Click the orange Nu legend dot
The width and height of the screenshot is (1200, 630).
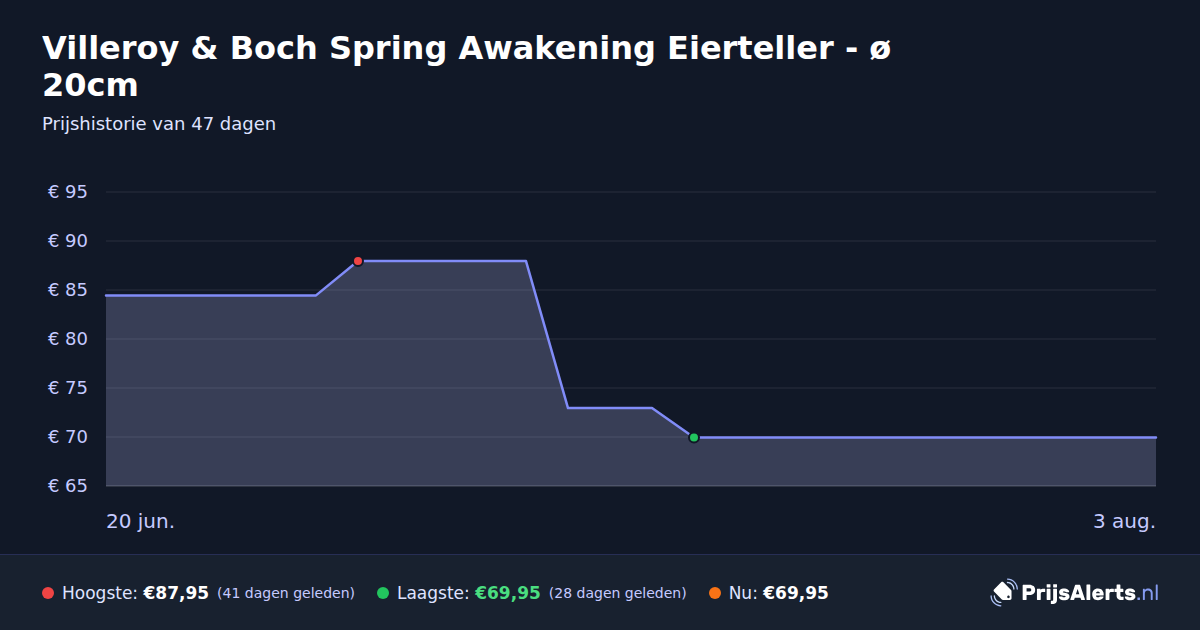(715, 593)
